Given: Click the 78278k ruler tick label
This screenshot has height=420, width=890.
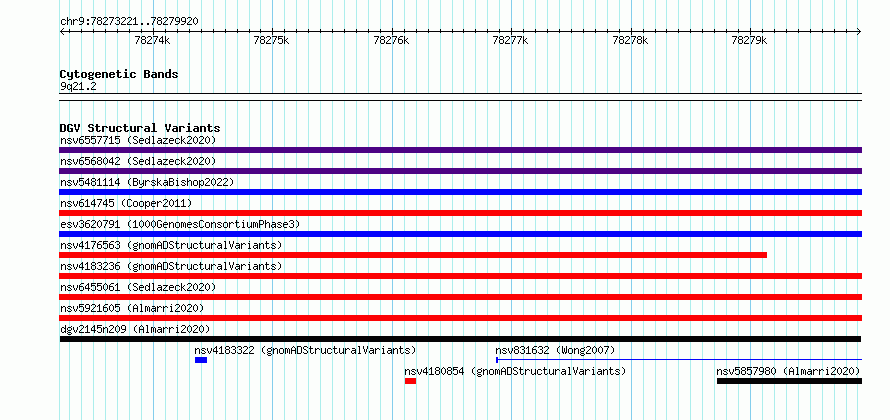Looking at the screenshot, I should click(x=630, y=40).
